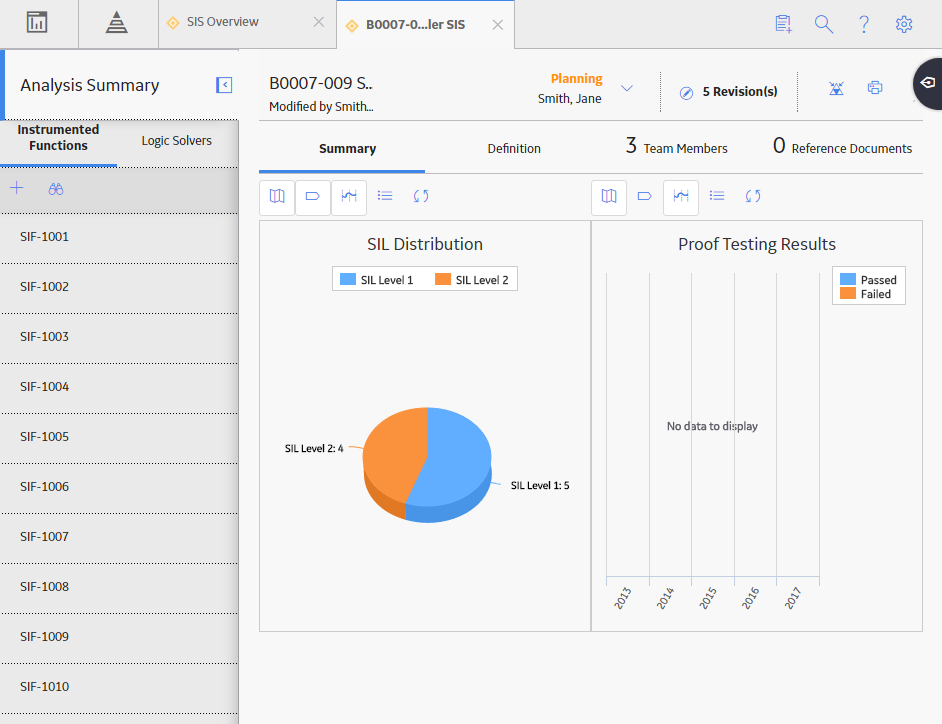This screenshot has height=724, width=942.
Task: Select SIF-1006 from the list
Action: [119, 486]
